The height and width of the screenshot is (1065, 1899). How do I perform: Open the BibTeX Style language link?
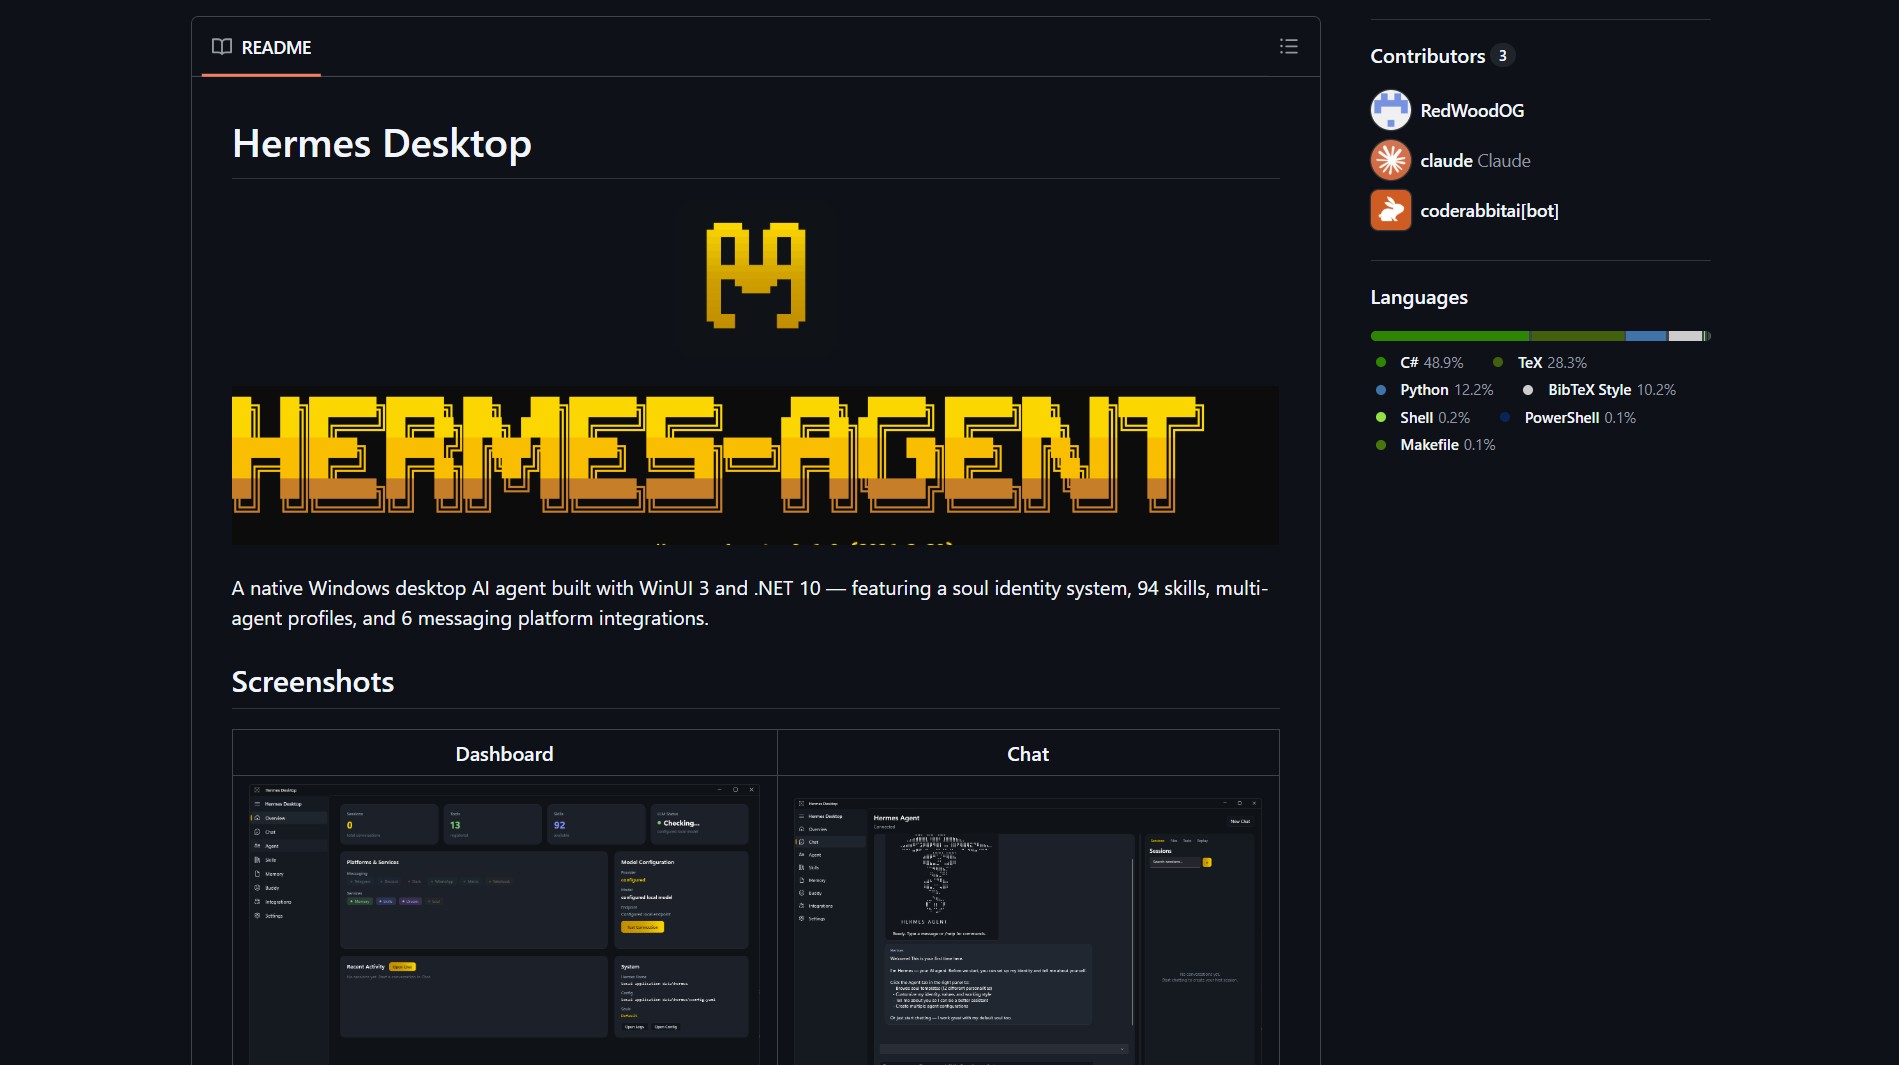click(x=1610, y=390)
